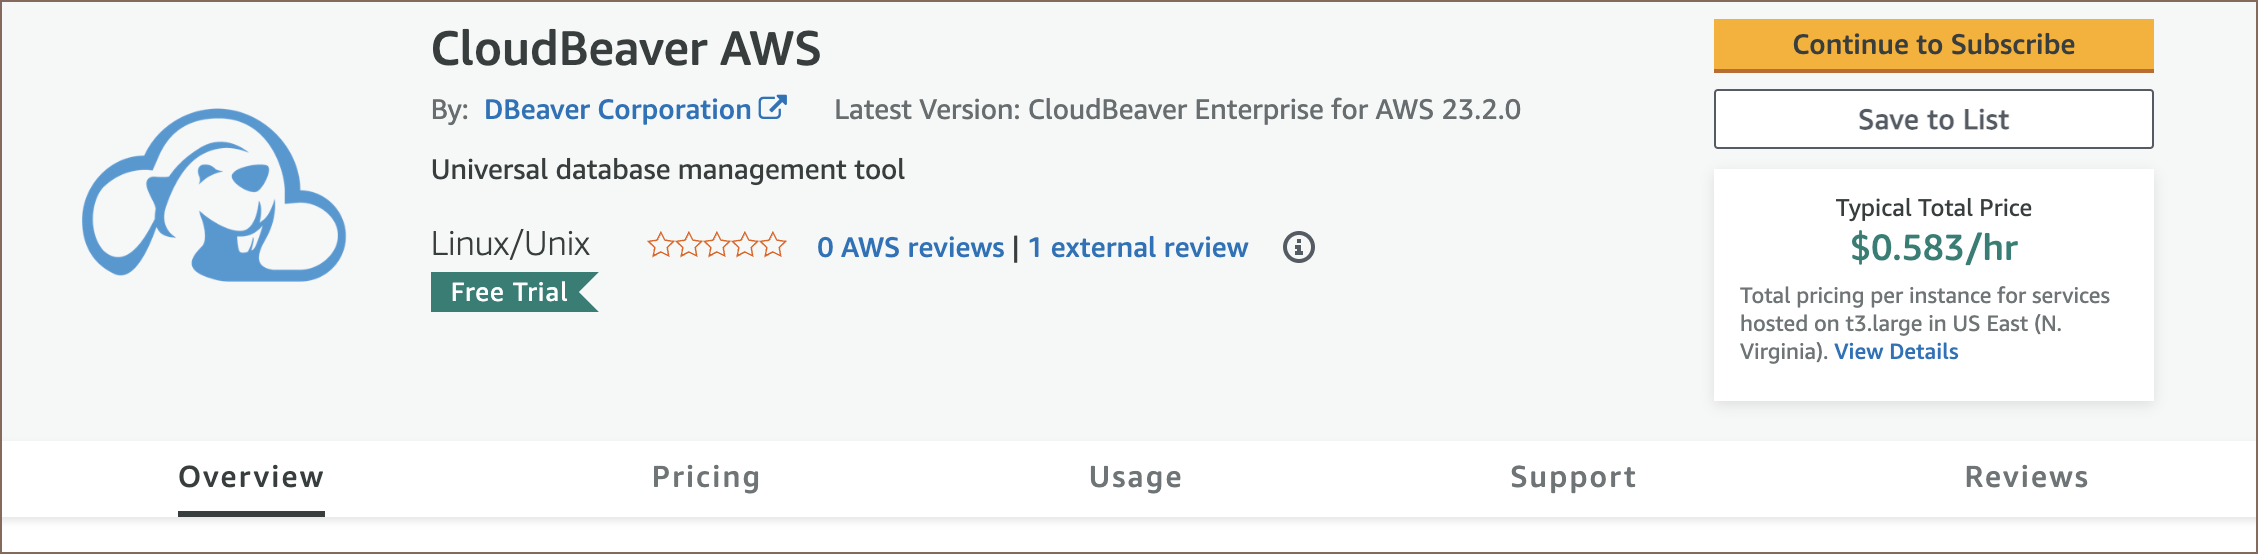Click View Details for pricing
The height and width of the screenshot is (554, 2258).
pyautogui.click(x=1896, y=352)
